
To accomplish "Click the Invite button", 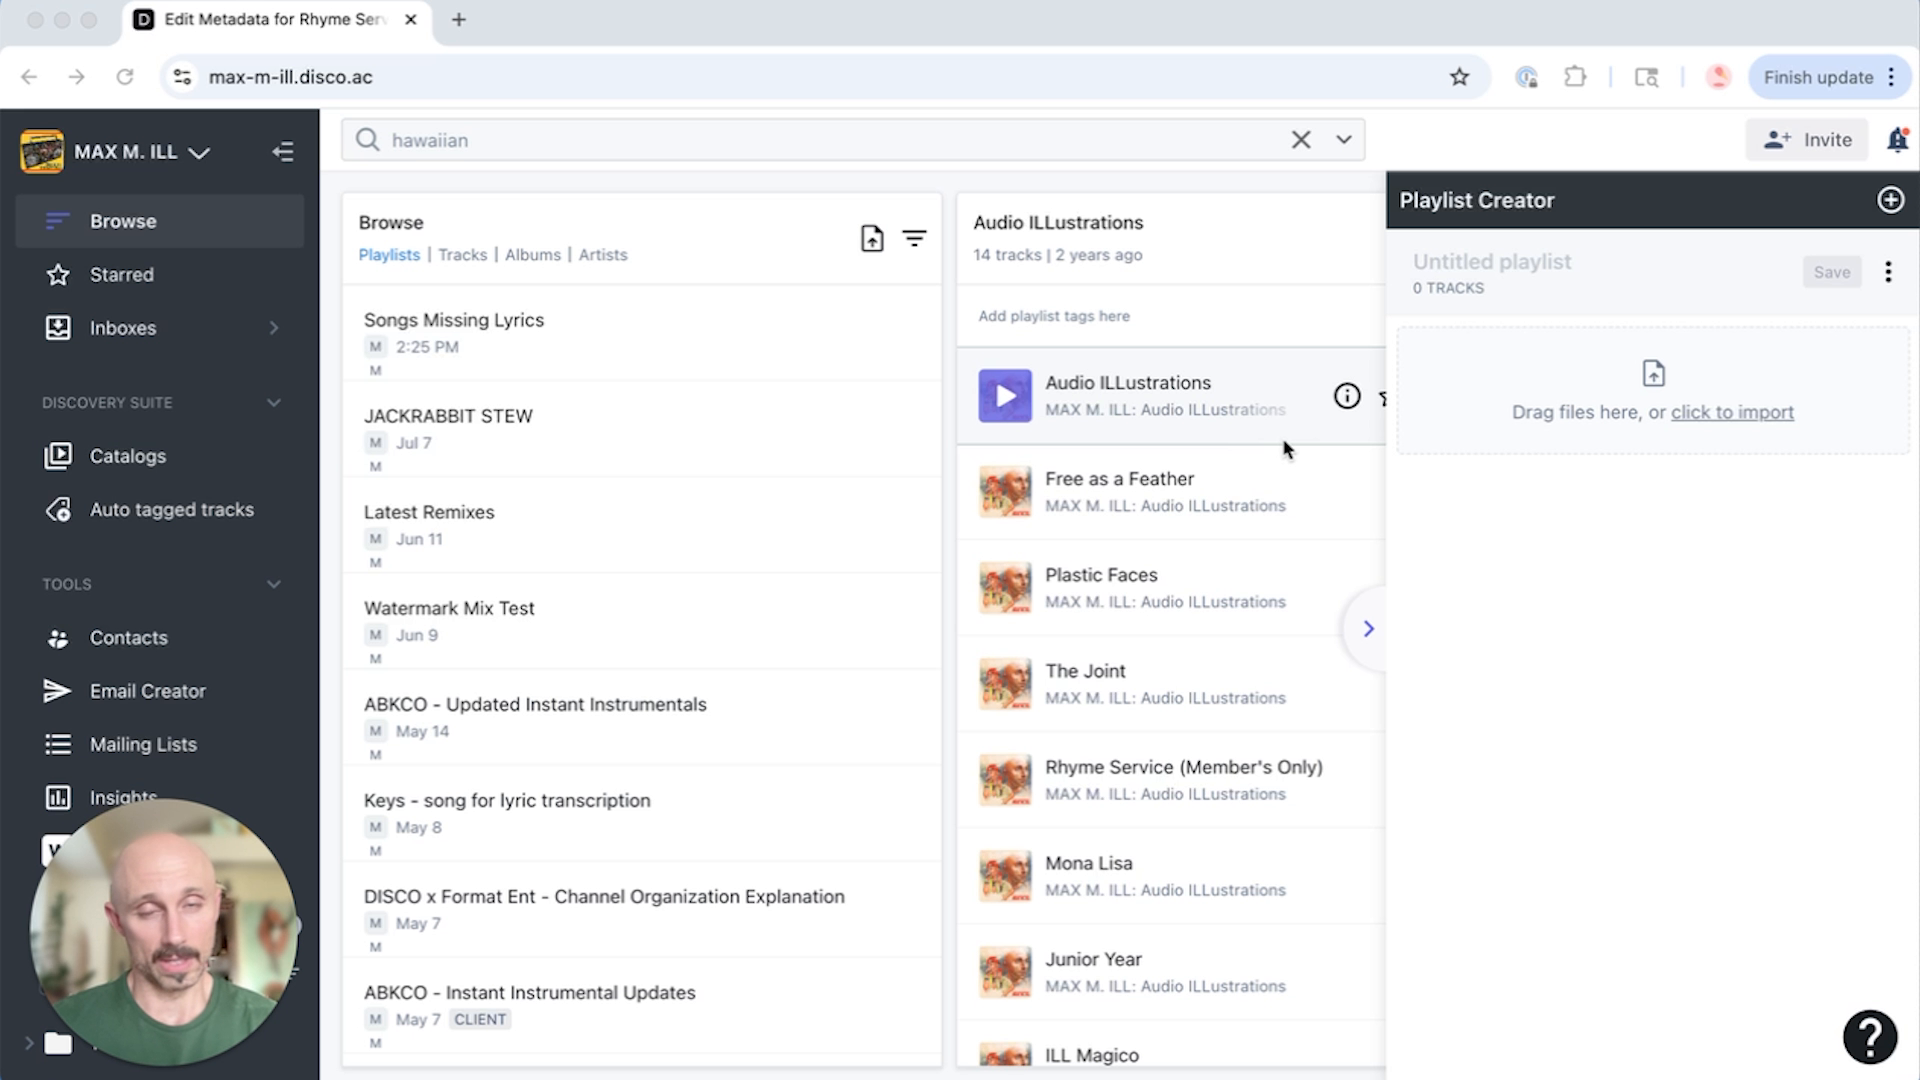I will tap(1808, 140).
